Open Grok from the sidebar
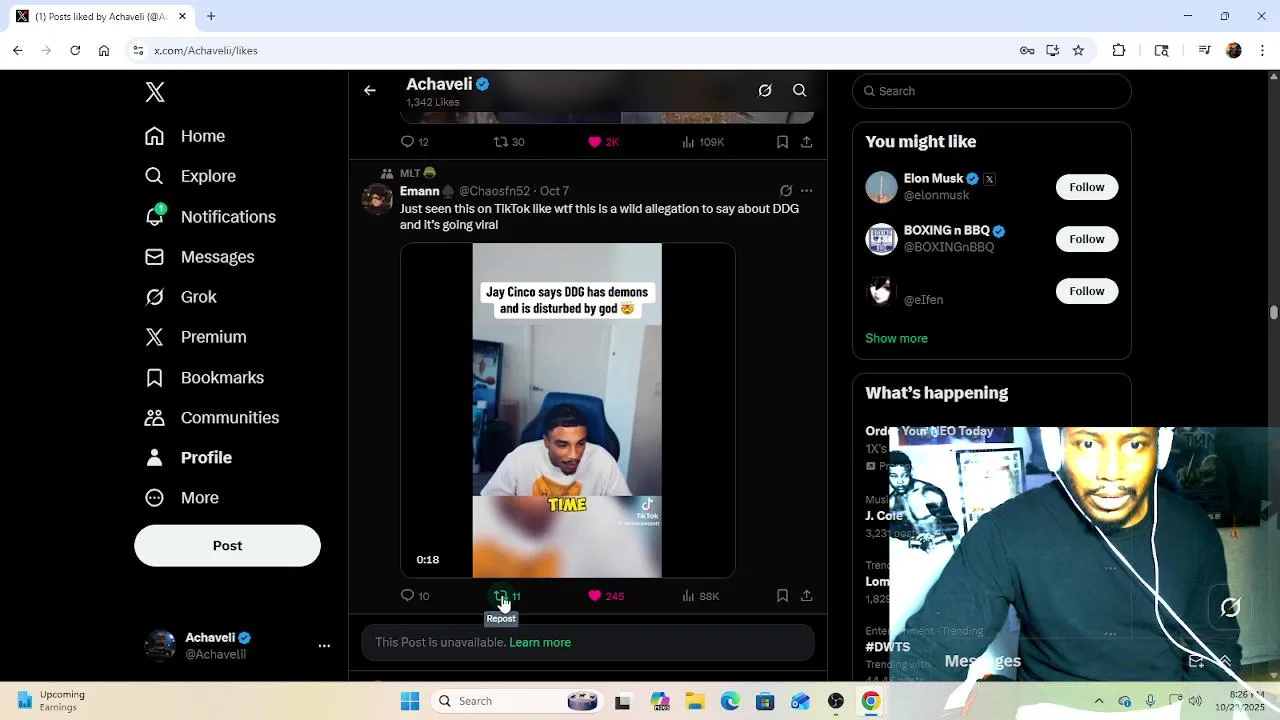The width and height of the screenshot is (1280, 720). coord(180,297)
